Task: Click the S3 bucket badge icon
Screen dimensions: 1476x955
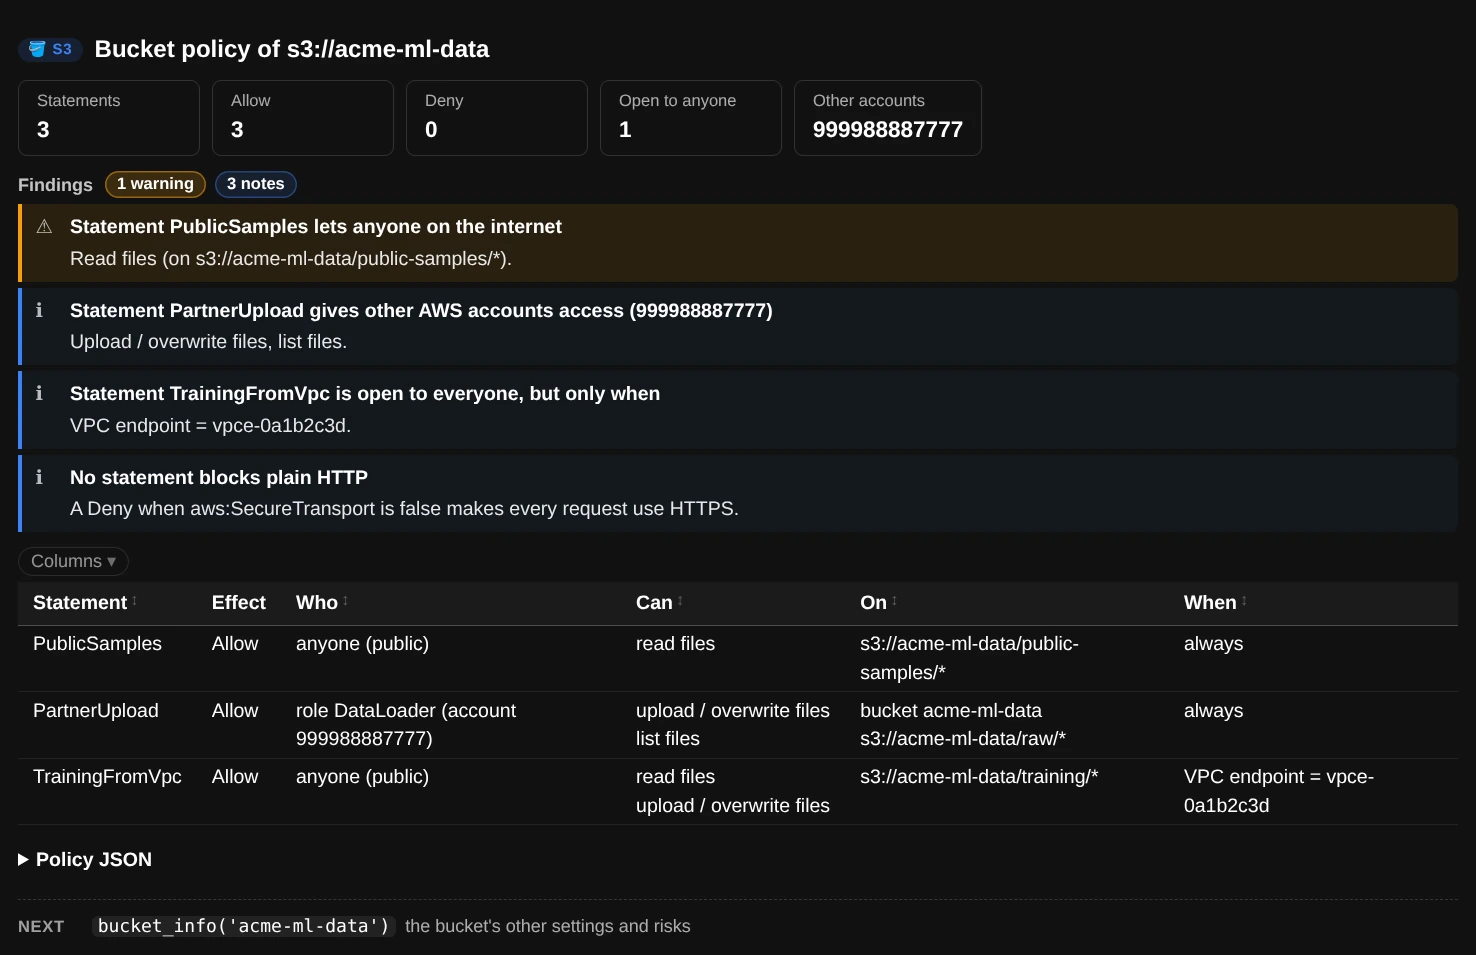Action: pos(50,49)
